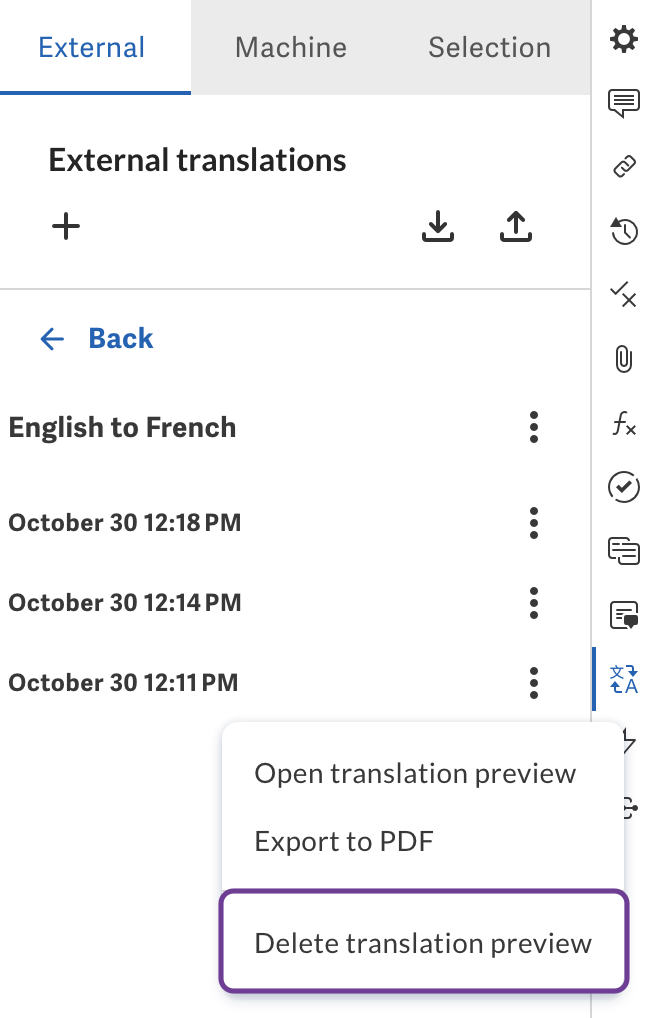Open the stacked cards icon in sidebar
The height and width of the screenshot is (1018, 652).
click(x=623, y=551)
